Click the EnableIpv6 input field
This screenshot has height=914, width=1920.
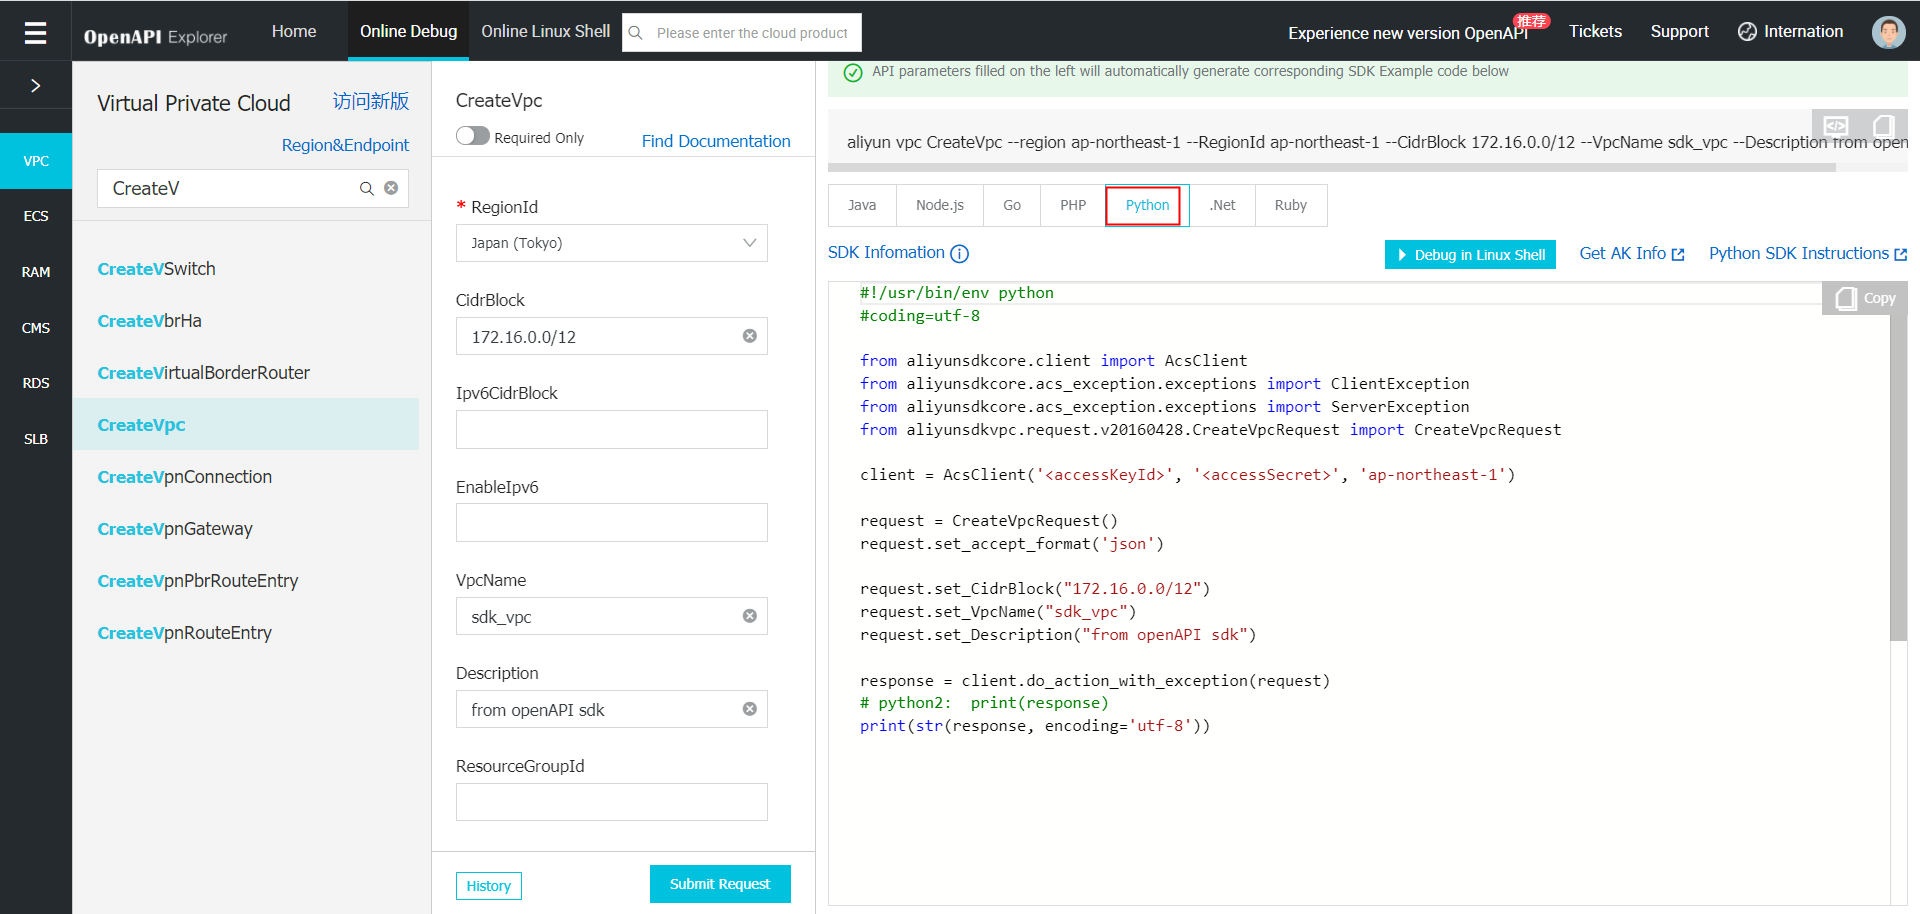tap(612, 522)
